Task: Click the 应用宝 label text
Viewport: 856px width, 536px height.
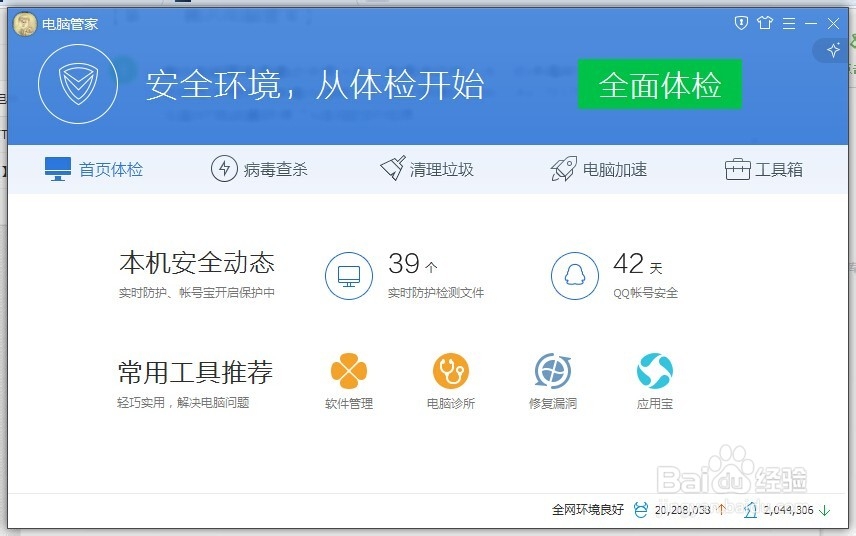Action: tap(655, 403)
